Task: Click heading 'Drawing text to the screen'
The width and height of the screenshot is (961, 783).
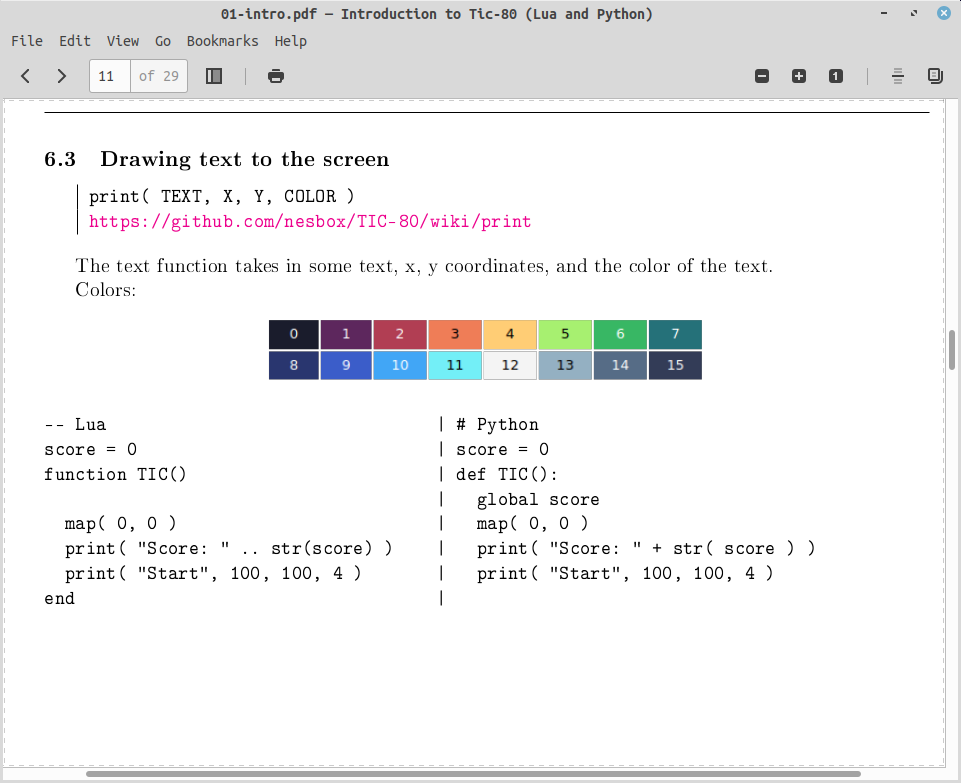Action: tap(245, 159)
